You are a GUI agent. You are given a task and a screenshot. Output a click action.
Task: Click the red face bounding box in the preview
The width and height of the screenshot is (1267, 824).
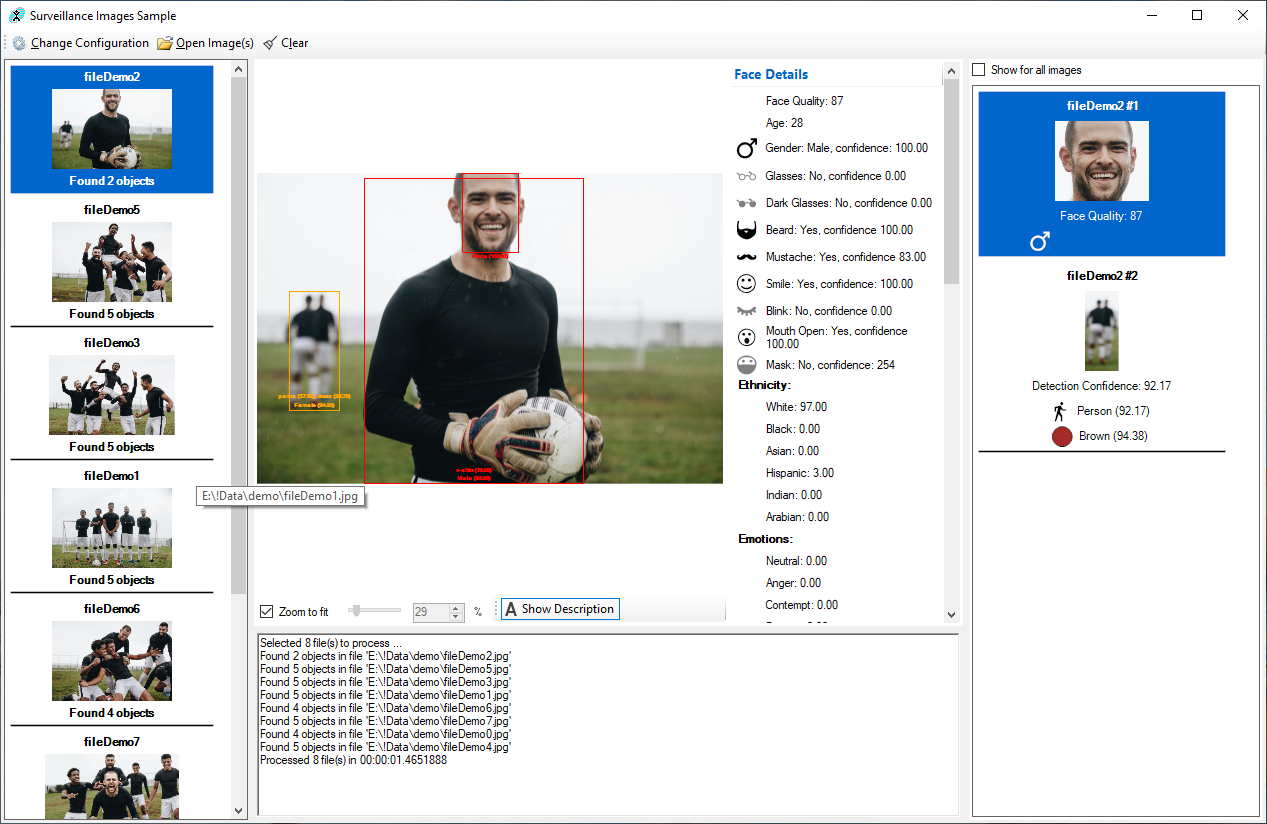pos(490,213)
